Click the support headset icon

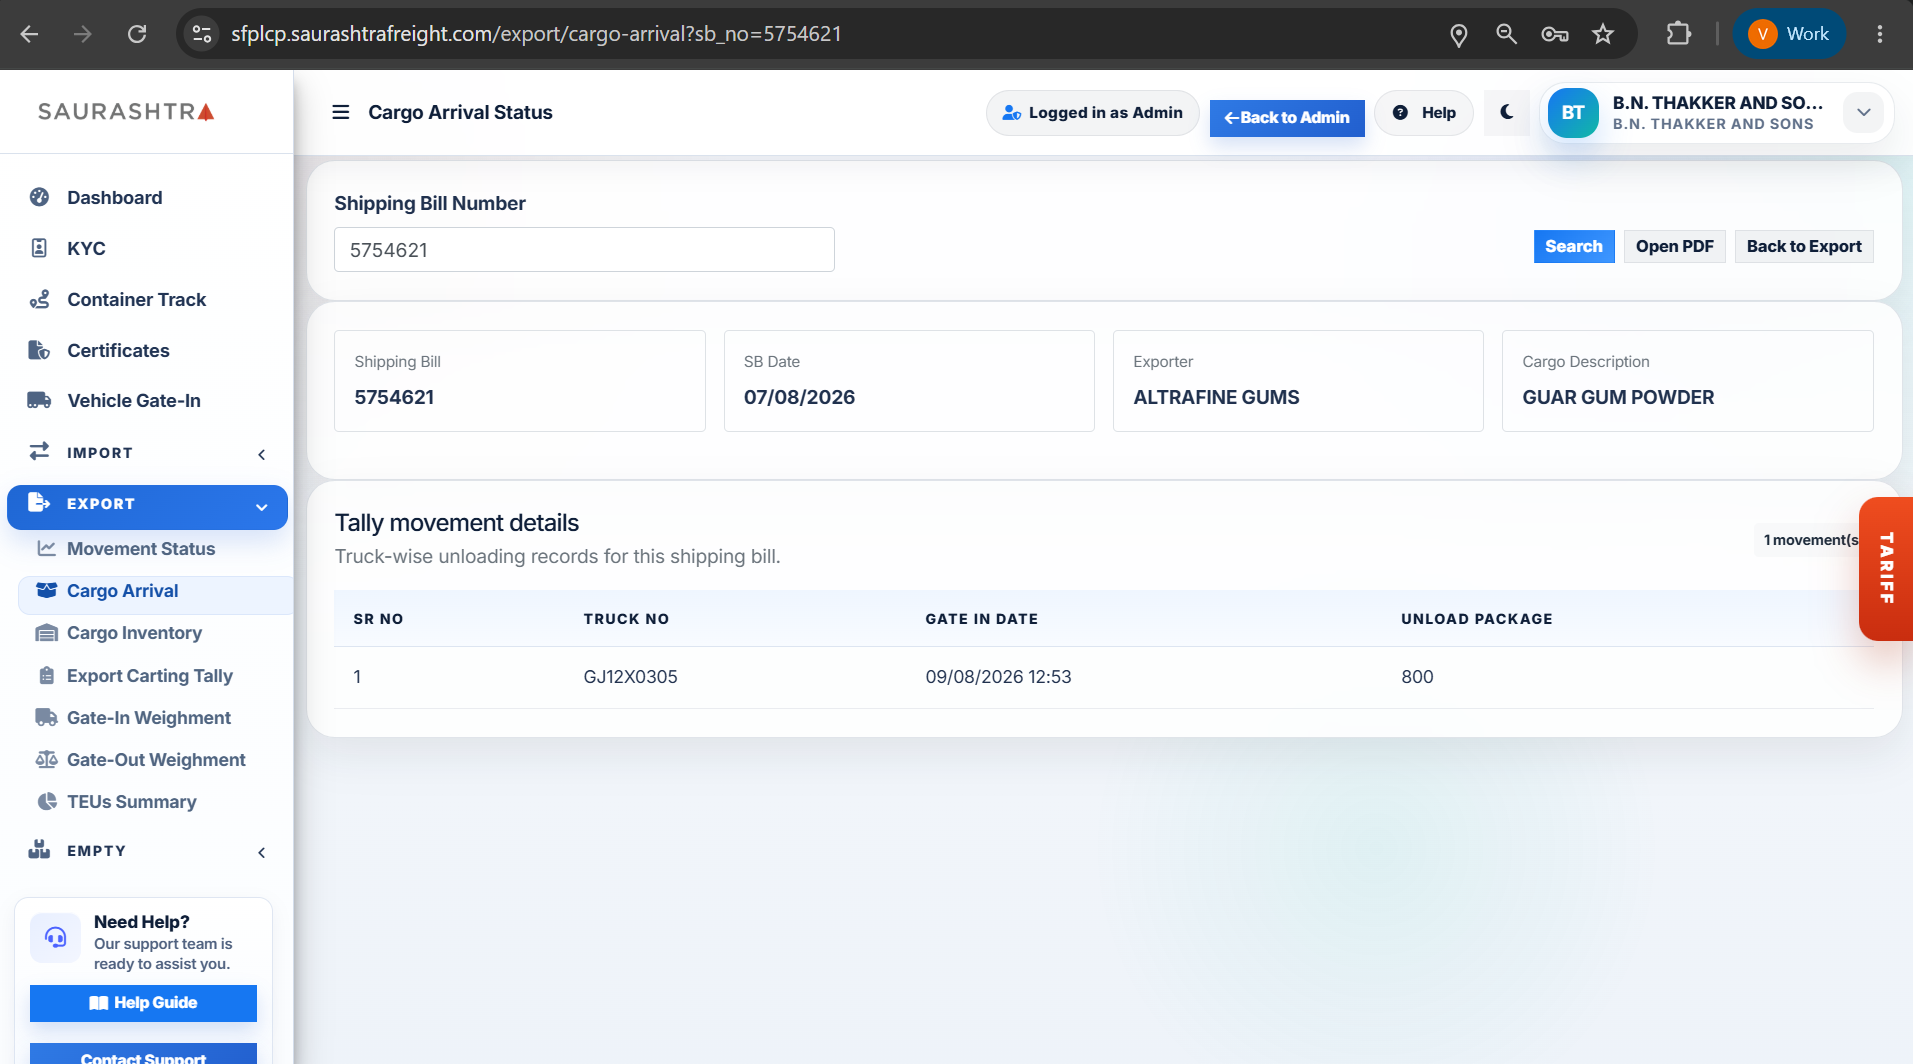56,937
